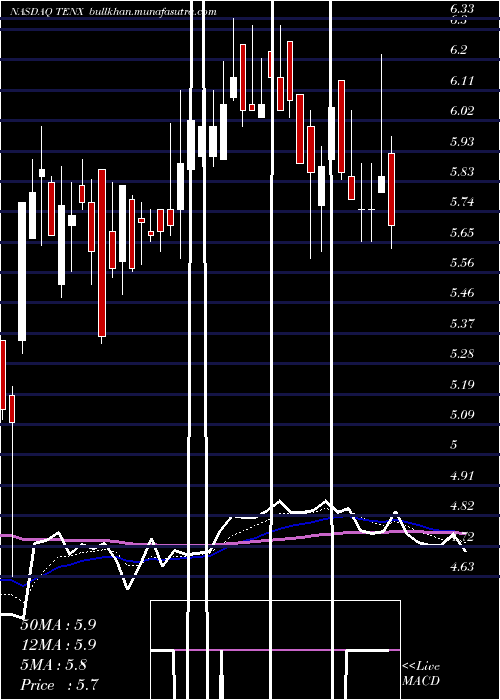The width and height of the screenshot is (500, 700).
Task: Click the 6.11 price axis label
Action: (x=462, y=81)
